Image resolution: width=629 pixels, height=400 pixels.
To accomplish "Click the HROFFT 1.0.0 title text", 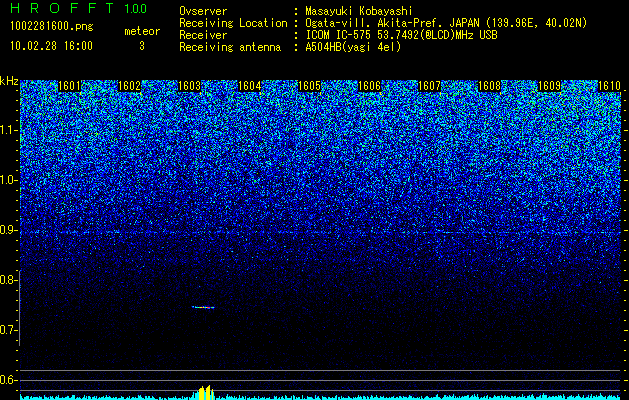I will [79, 8].
